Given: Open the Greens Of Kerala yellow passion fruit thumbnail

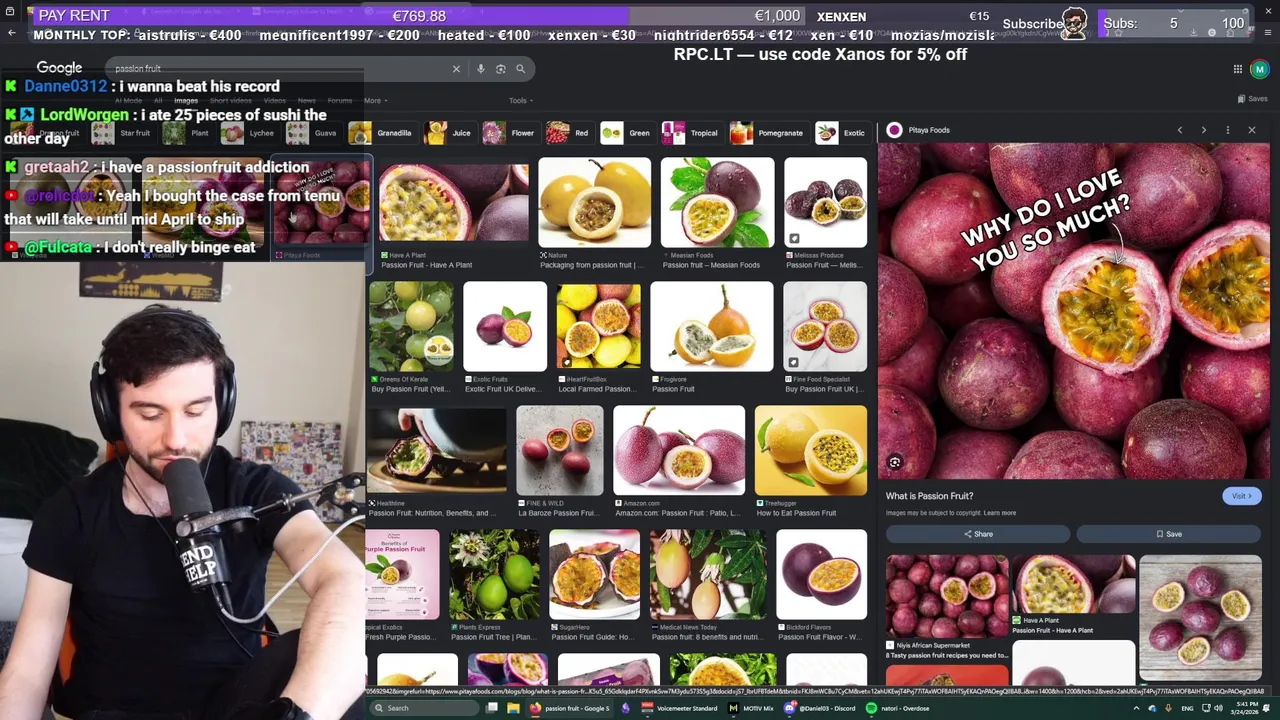Looking at the screenshot, I should pyautogui.click(x=410, y=327).
